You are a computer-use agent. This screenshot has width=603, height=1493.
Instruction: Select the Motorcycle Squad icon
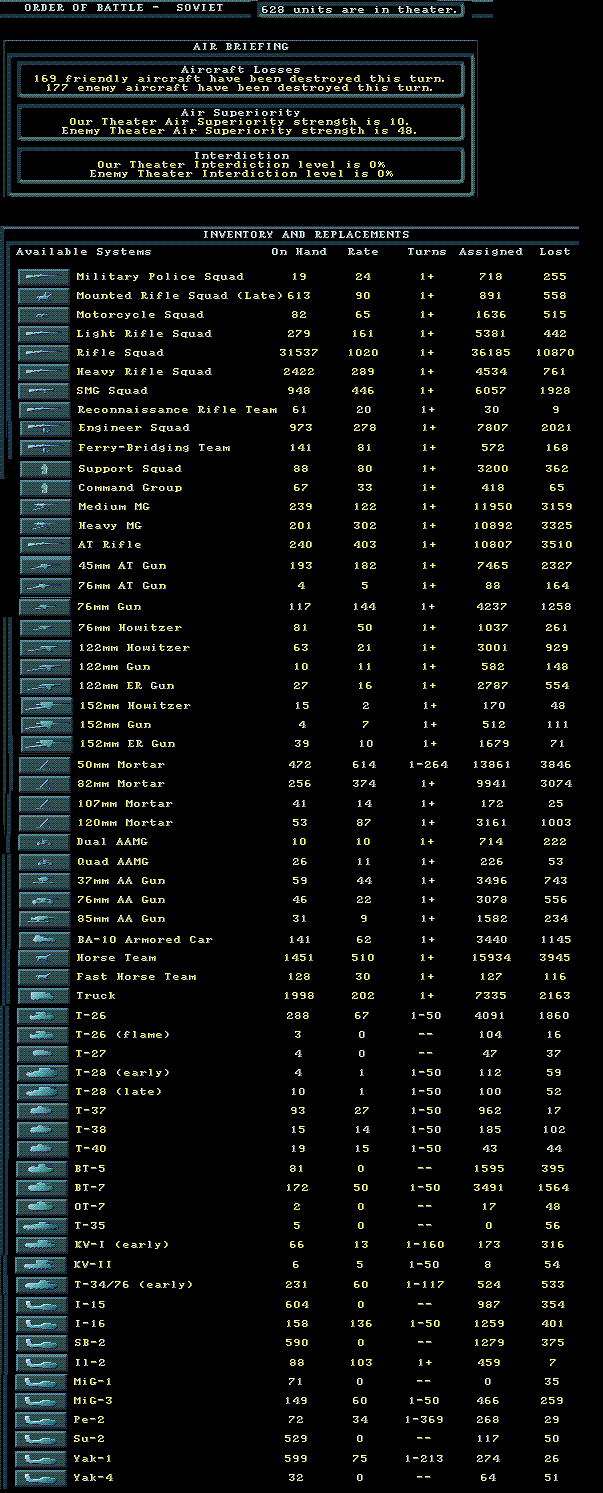tap(44, 315)
